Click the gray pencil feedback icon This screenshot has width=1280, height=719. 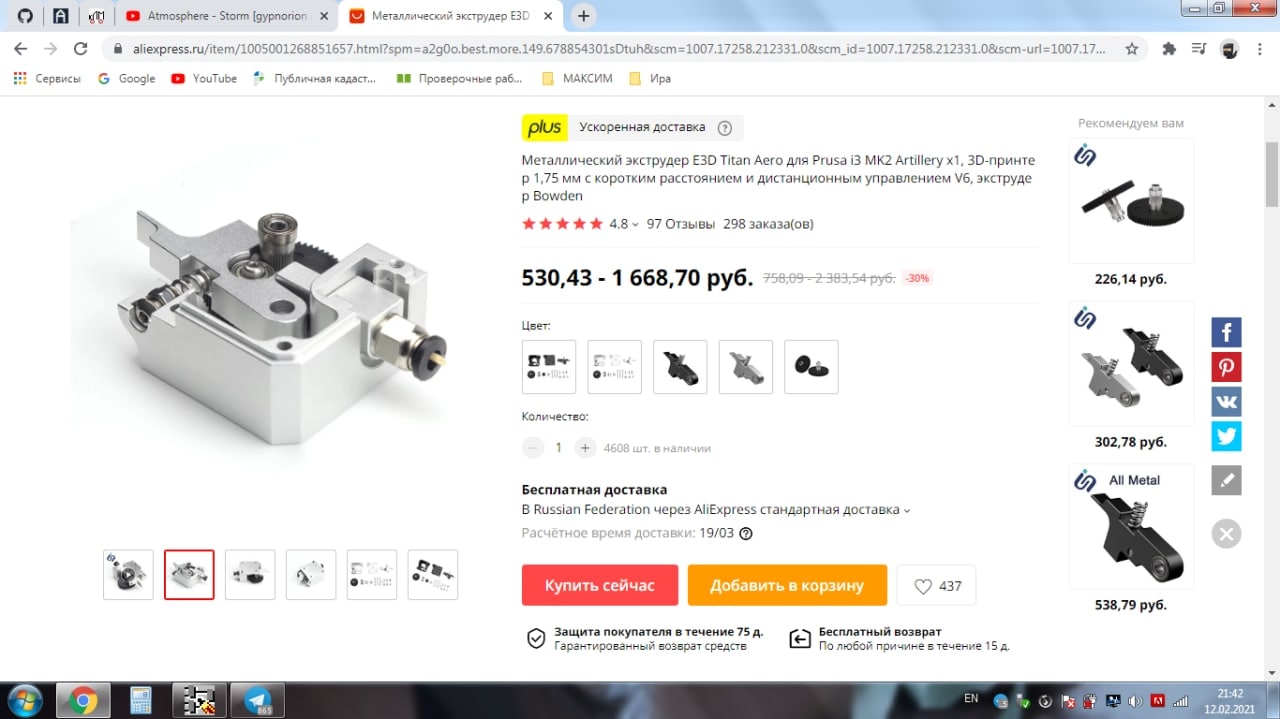(x=1226, y=480)
